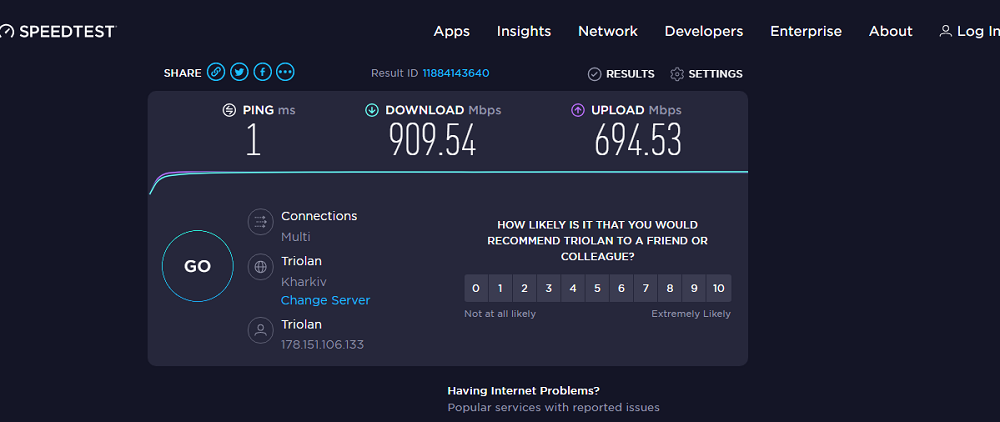Screen dimensions: 1000x422
Task: Open the Developers menu item
Action: 703,31
